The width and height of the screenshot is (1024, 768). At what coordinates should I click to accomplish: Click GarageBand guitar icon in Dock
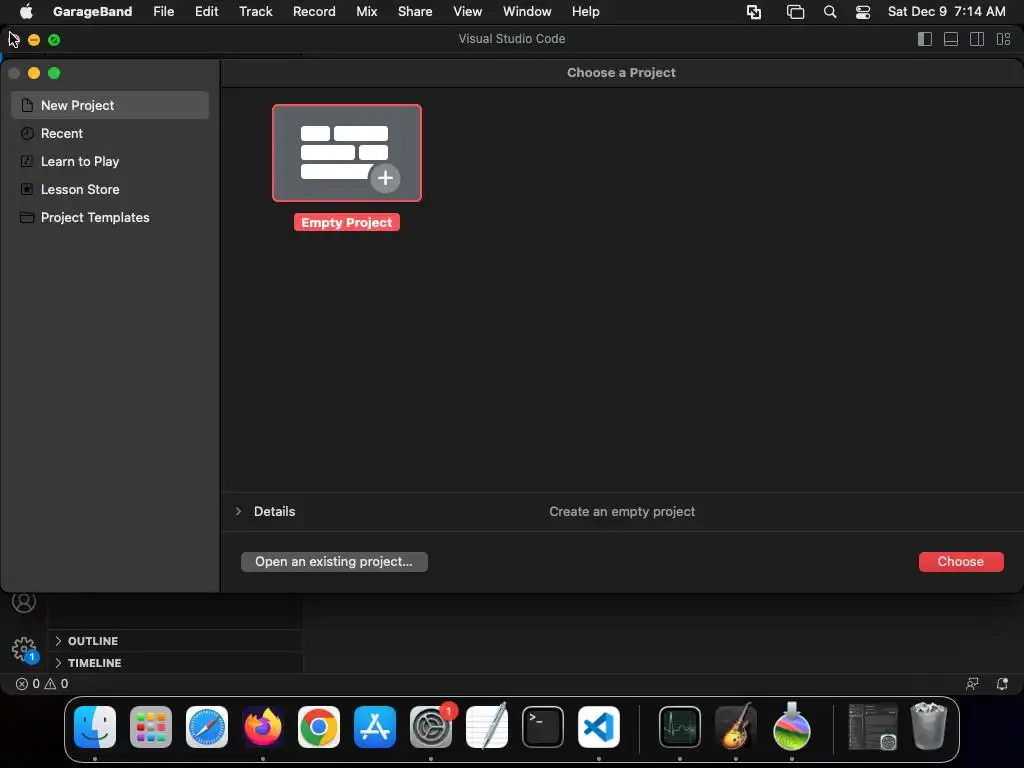click(x=736, y=726)
